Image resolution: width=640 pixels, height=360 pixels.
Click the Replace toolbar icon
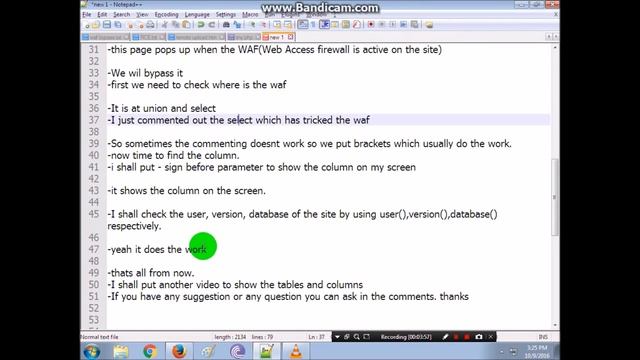click(238, 25)
